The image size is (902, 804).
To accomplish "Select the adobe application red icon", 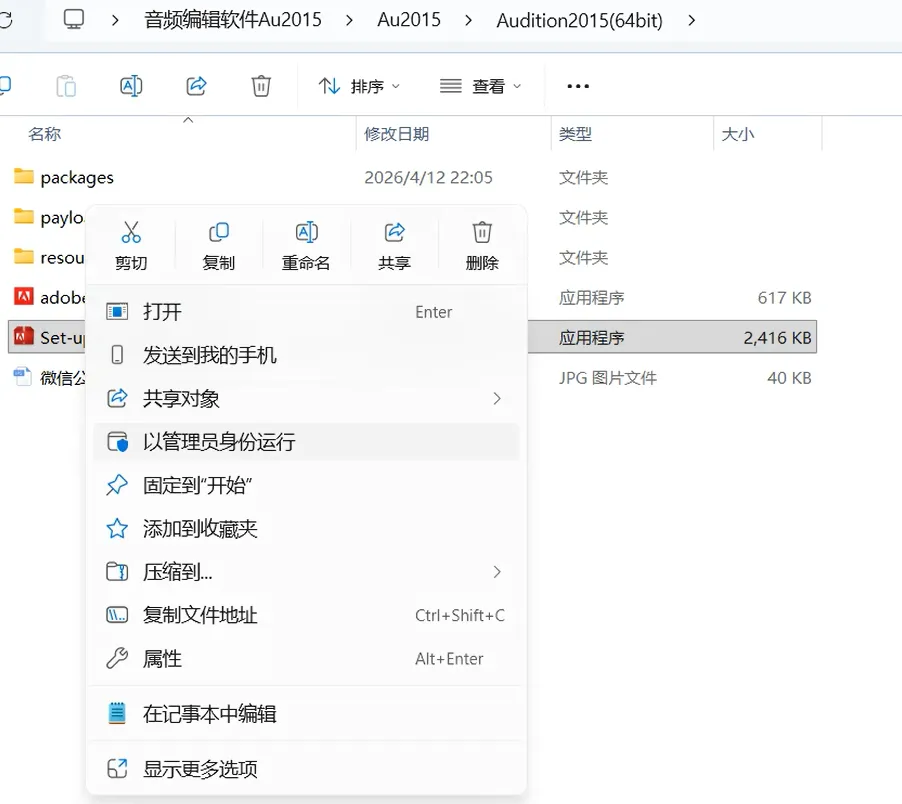I will [x=24, y=296].
